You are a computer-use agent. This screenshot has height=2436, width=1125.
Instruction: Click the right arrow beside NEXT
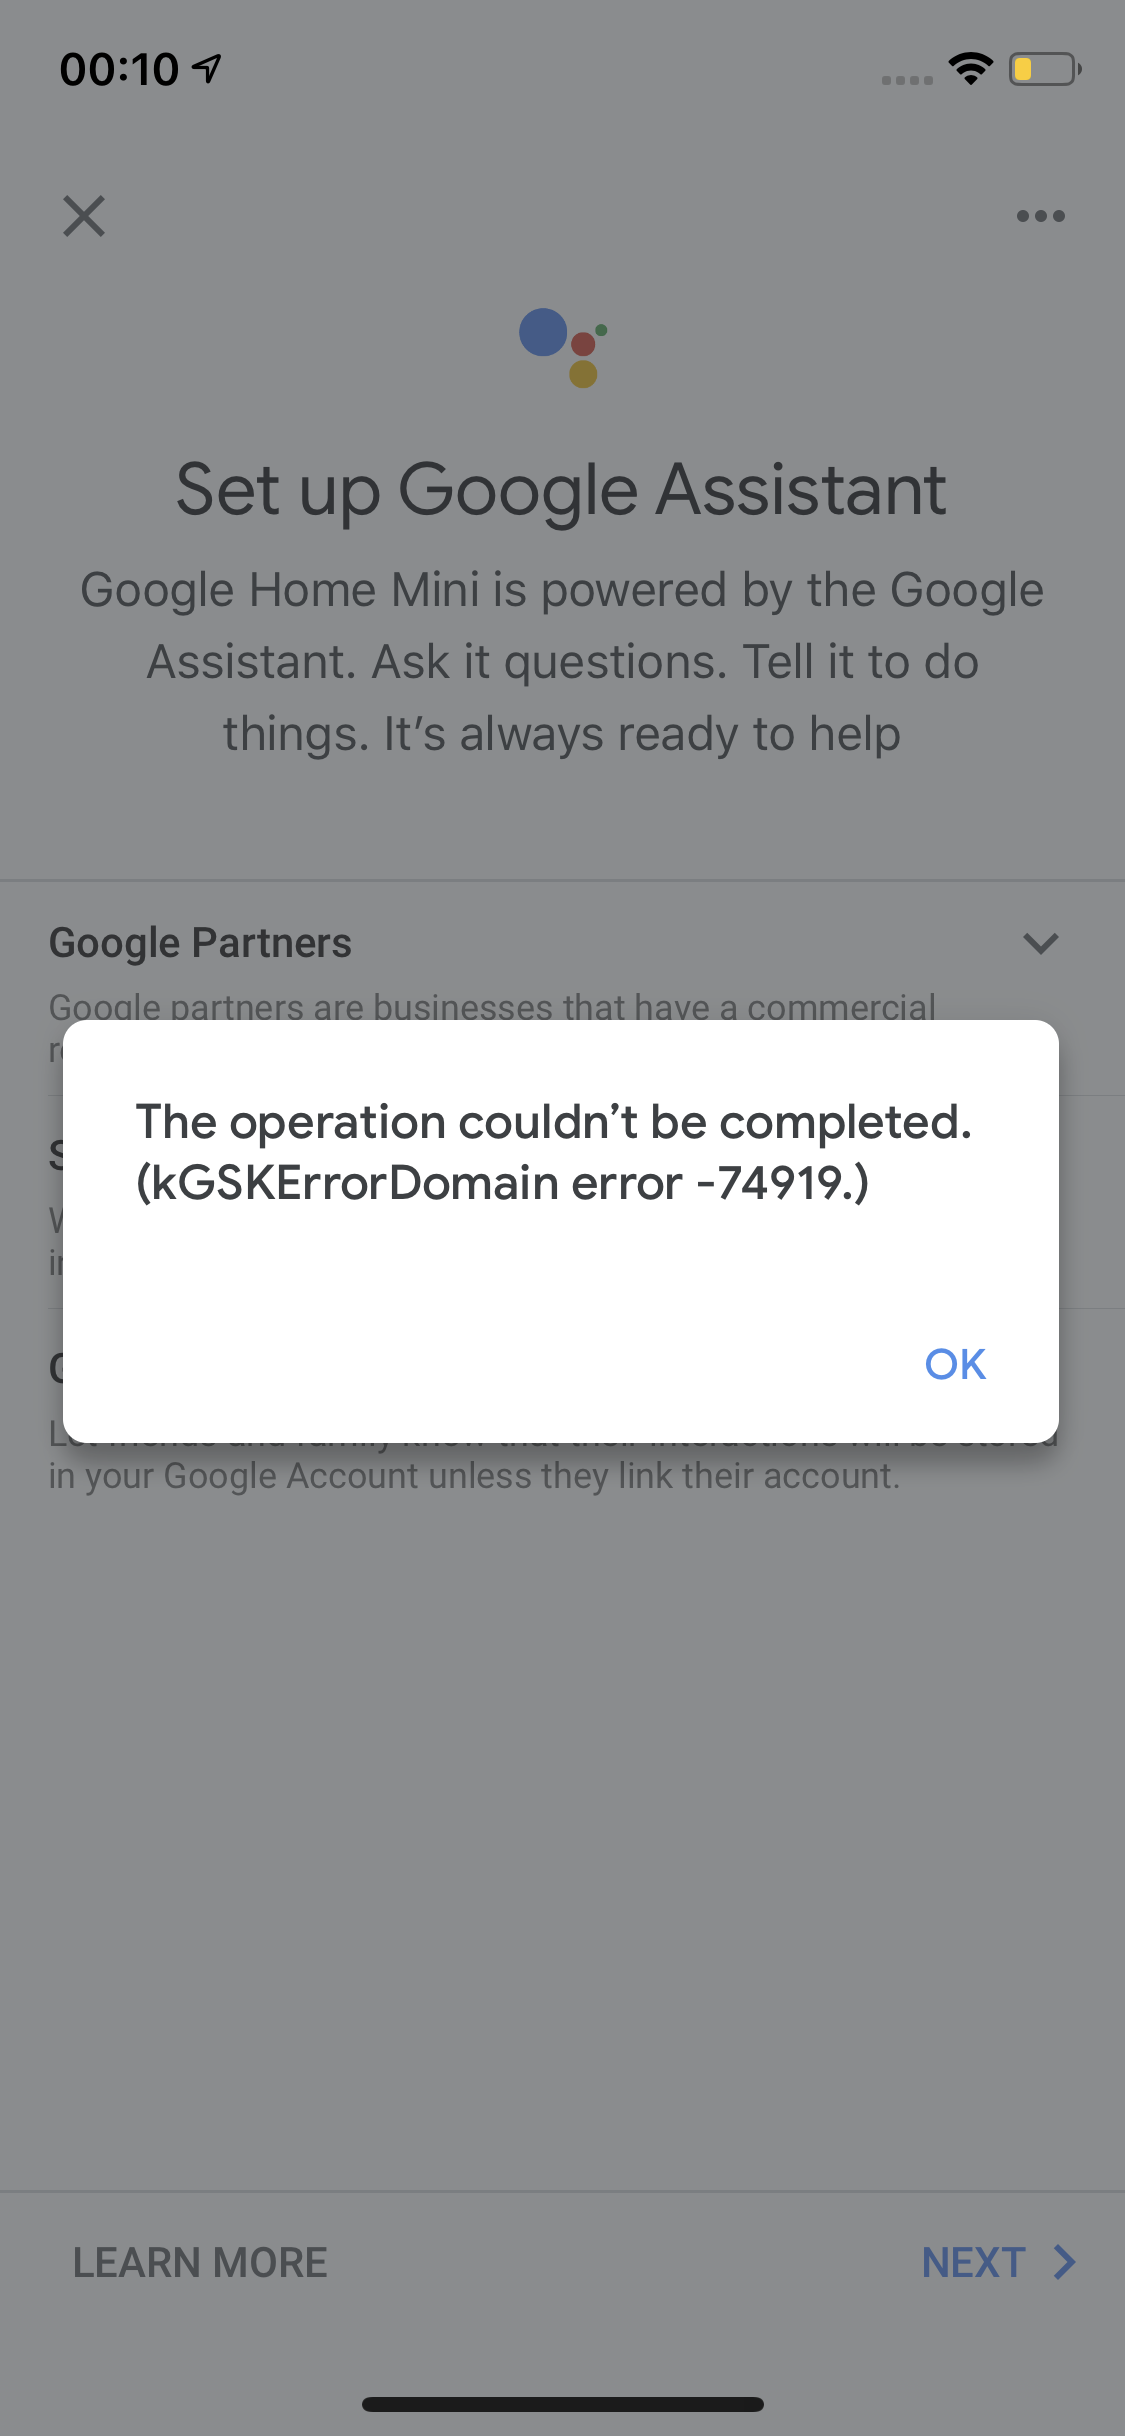click(1065, 2262)
